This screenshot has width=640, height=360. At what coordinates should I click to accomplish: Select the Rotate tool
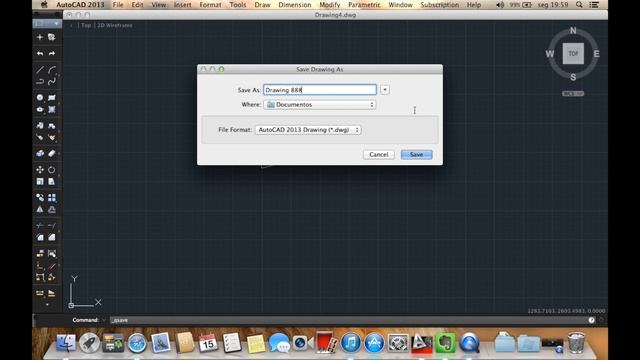[52, 169]
